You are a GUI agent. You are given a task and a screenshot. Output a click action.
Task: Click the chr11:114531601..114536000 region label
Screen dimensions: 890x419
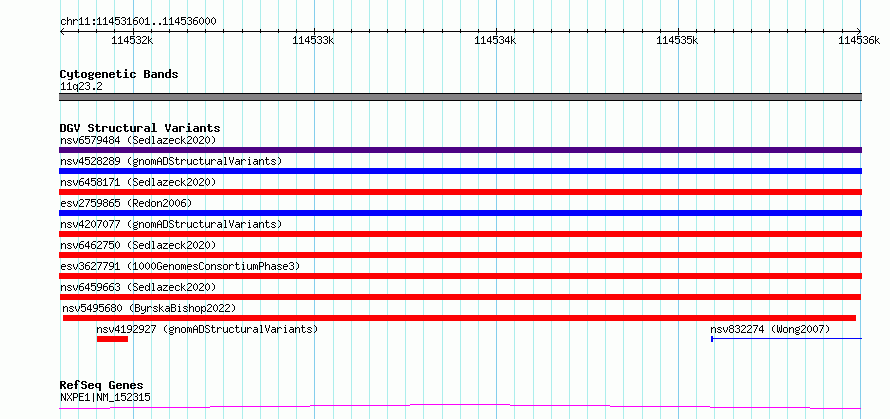coord(138,22)
